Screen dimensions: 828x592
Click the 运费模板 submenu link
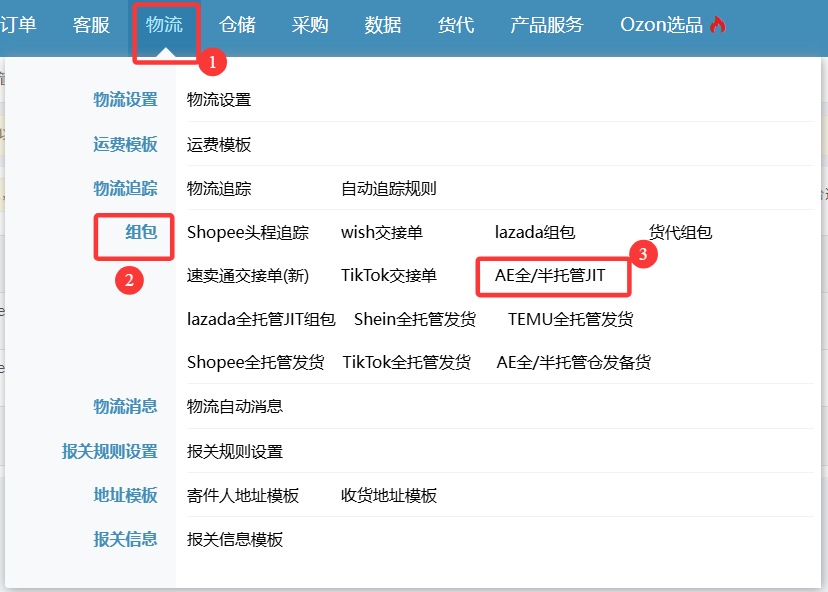219,145
